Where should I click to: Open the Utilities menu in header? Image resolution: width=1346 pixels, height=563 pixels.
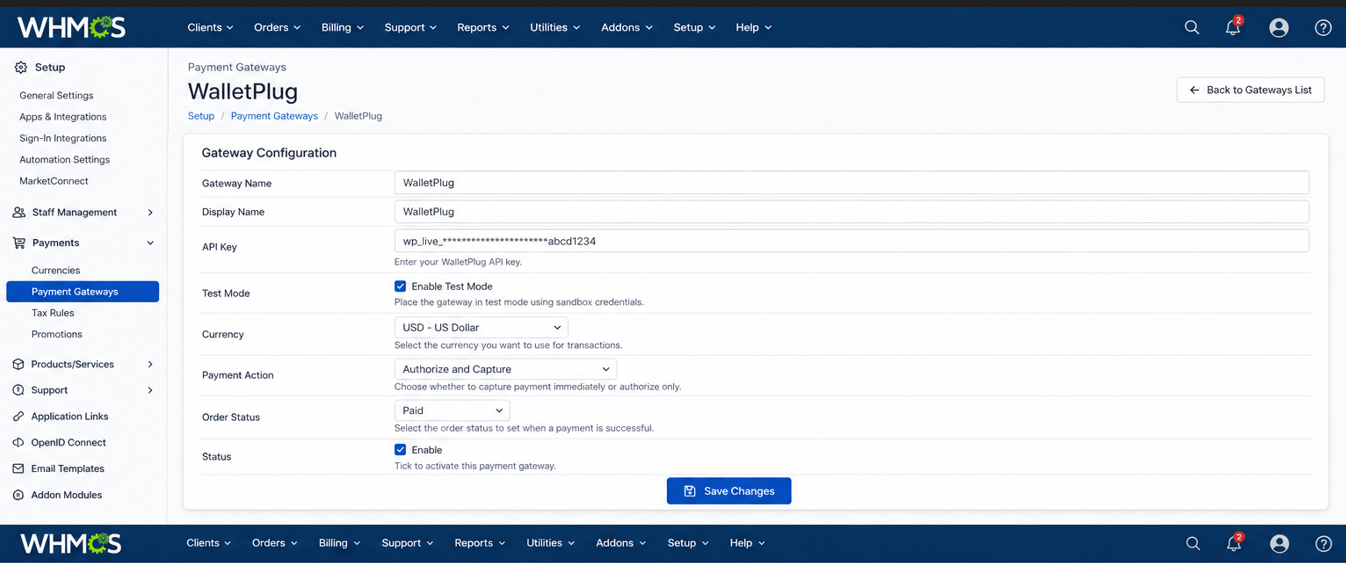pos(555,27)
